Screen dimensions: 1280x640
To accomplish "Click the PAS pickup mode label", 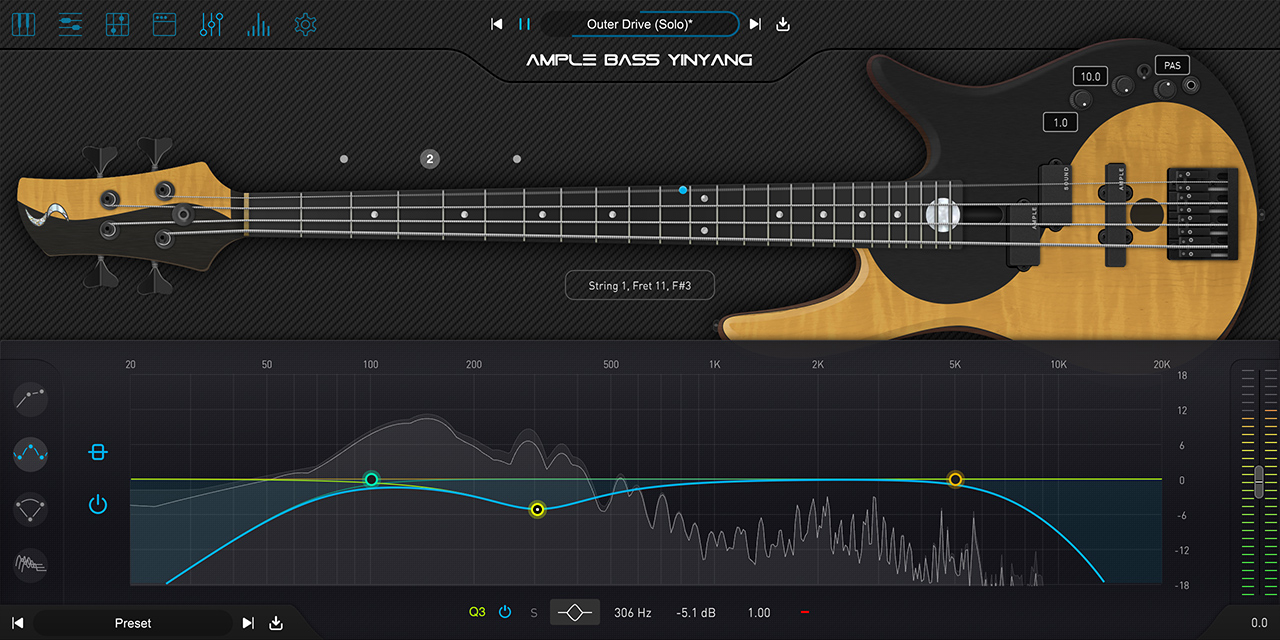I will (x=1172, y=66).
